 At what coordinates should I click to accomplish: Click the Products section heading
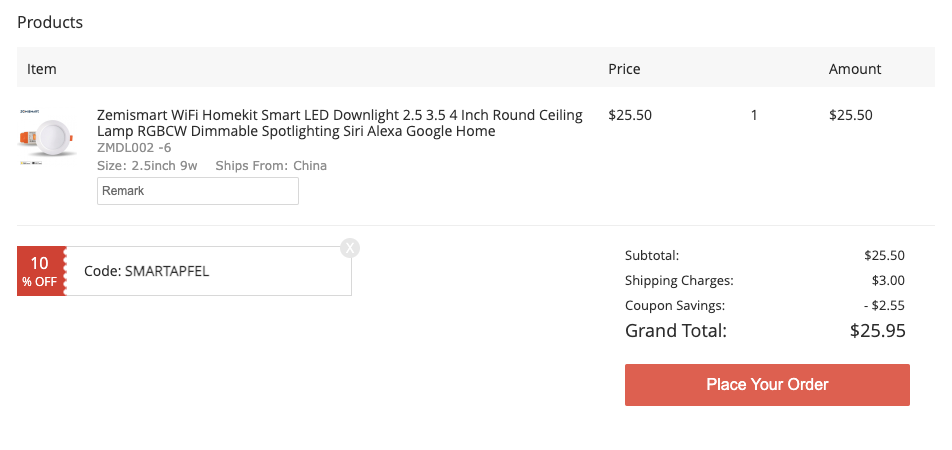pyautogui.click(x=50, y=22)
